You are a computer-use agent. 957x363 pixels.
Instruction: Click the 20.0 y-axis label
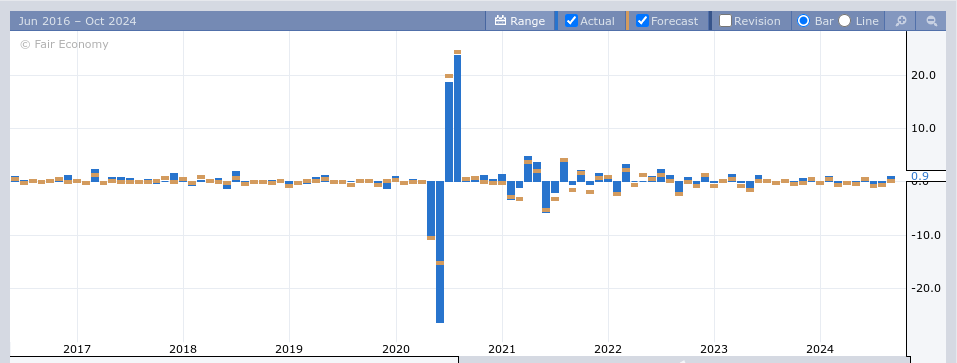tap(923, 75)
